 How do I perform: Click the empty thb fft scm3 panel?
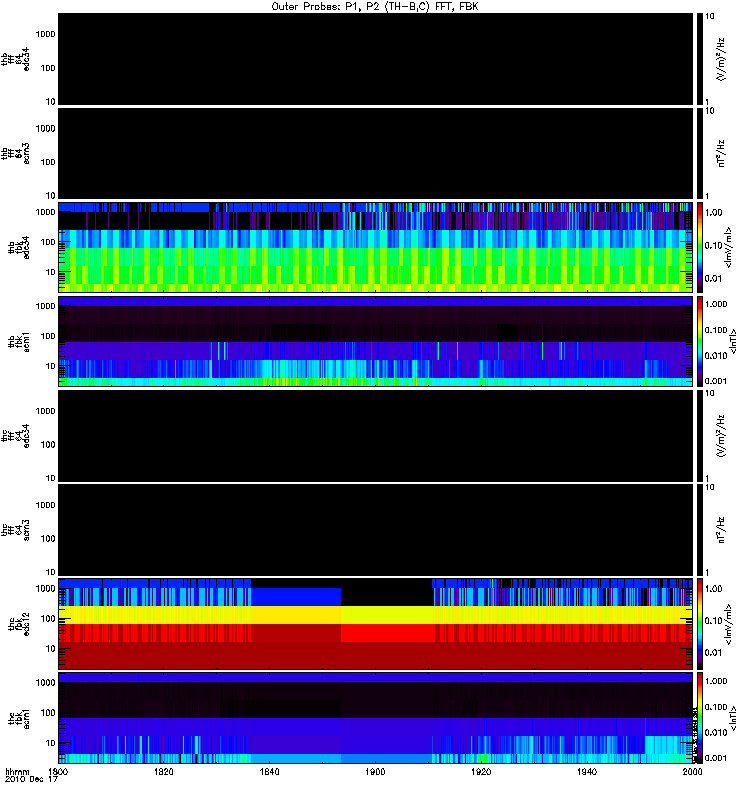tap(376, 153)
